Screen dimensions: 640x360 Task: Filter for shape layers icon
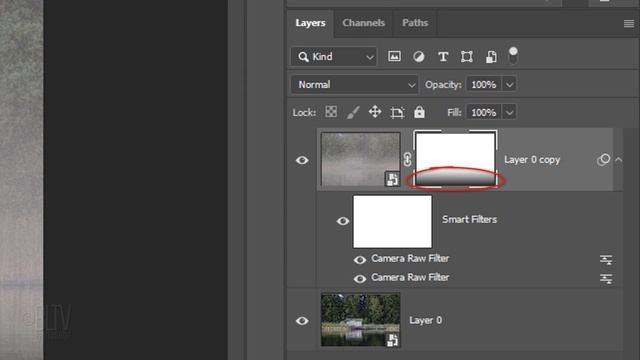pyautogui.click(x=467, y=56)
